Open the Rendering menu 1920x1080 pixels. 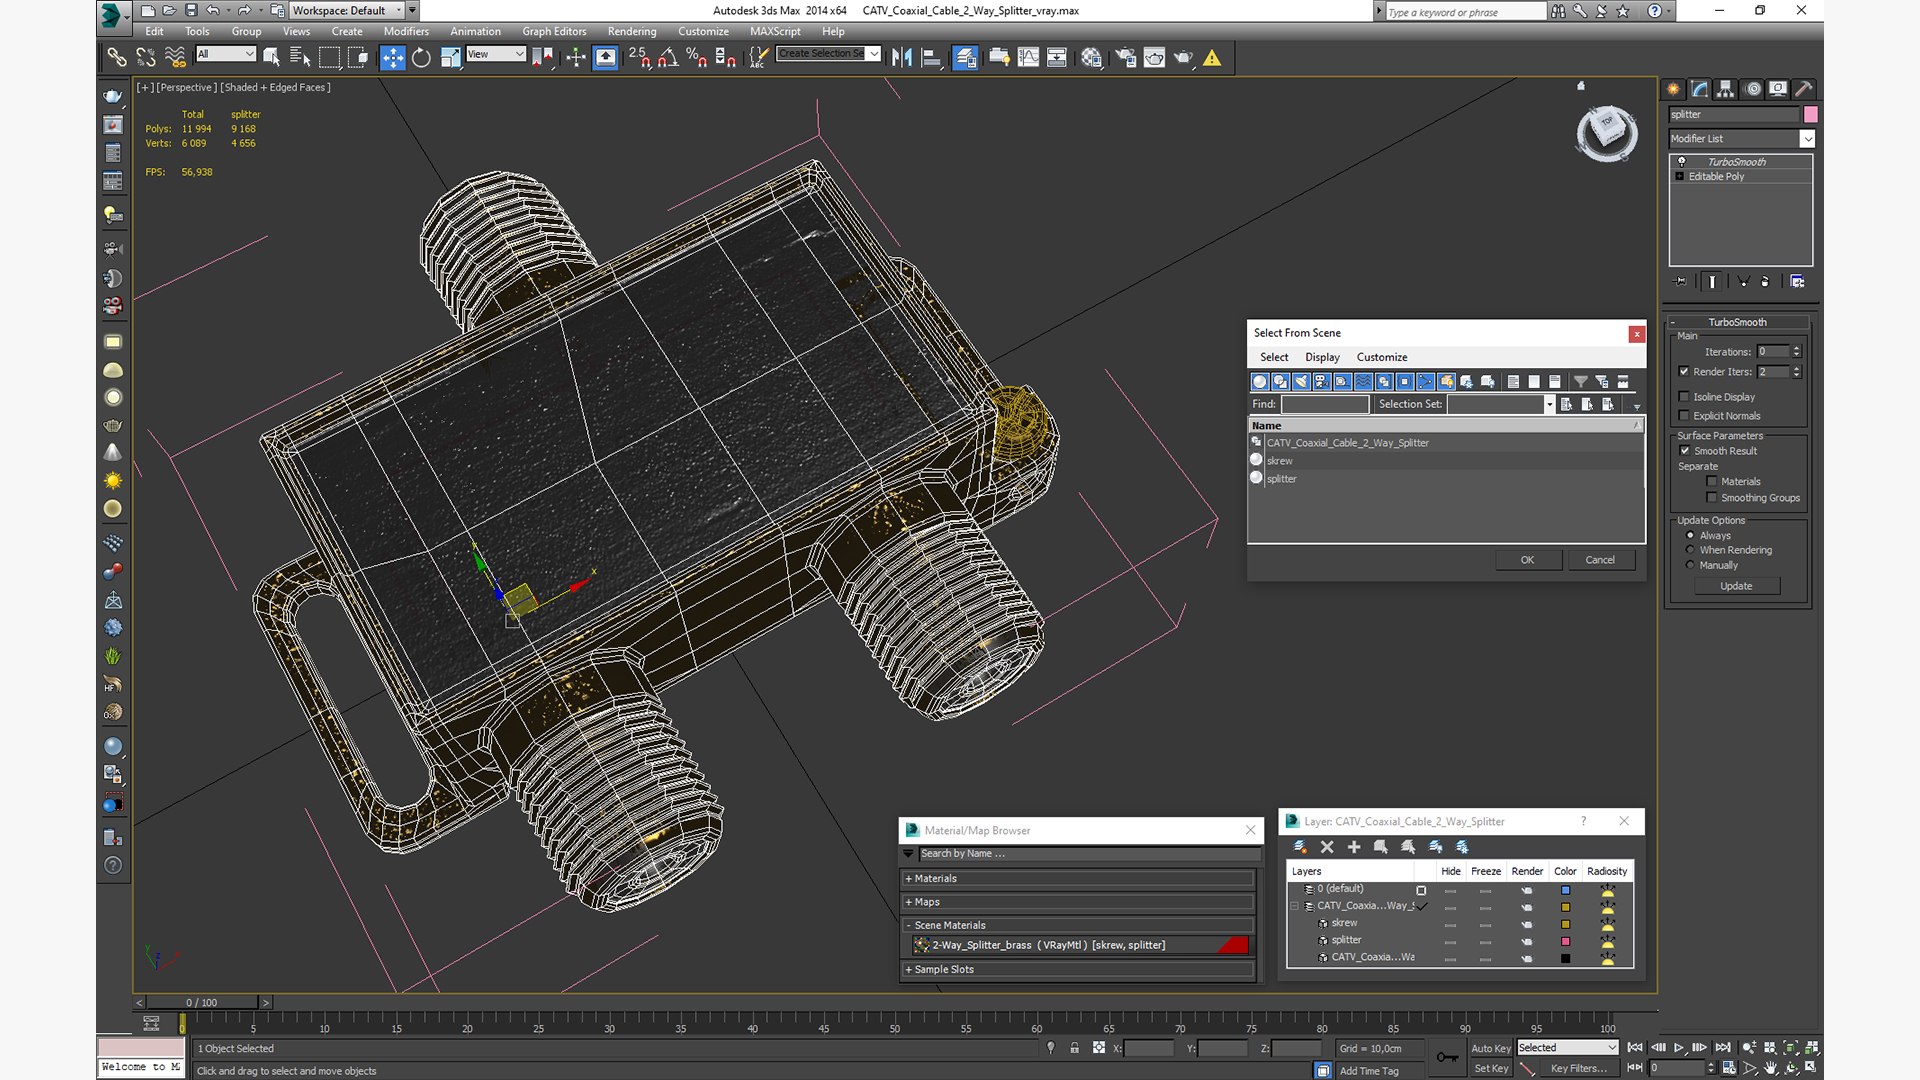tap(631, 32)
